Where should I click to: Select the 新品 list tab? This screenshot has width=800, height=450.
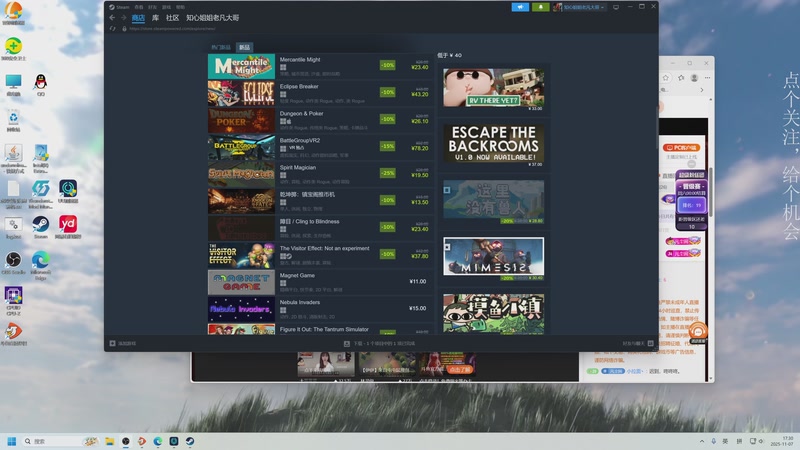[244, 47]
